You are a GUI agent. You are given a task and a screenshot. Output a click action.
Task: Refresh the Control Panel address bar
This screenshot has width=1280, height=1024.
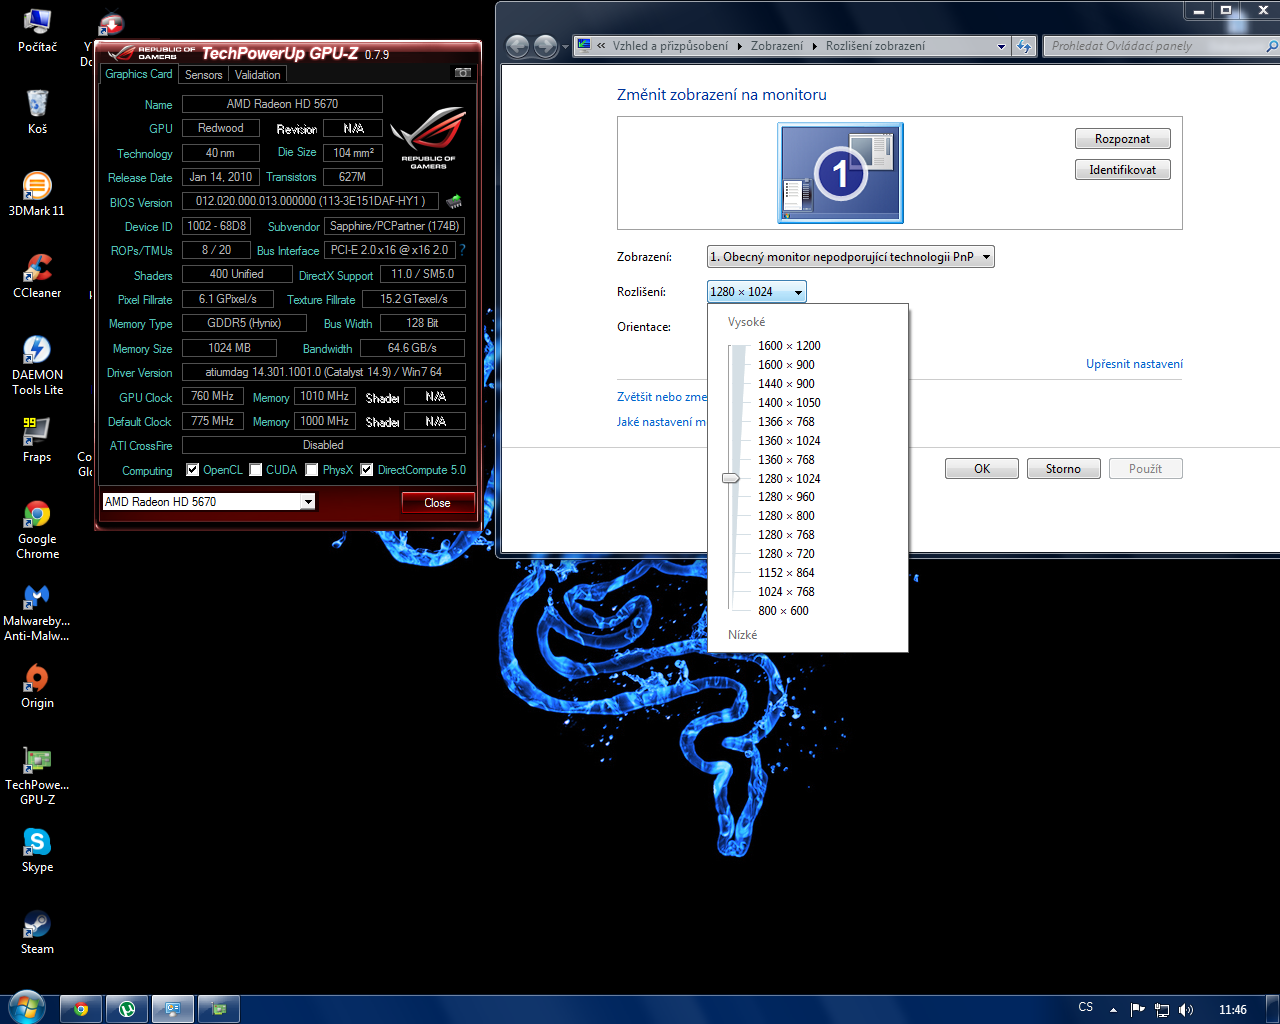[x=1023, y=46]
